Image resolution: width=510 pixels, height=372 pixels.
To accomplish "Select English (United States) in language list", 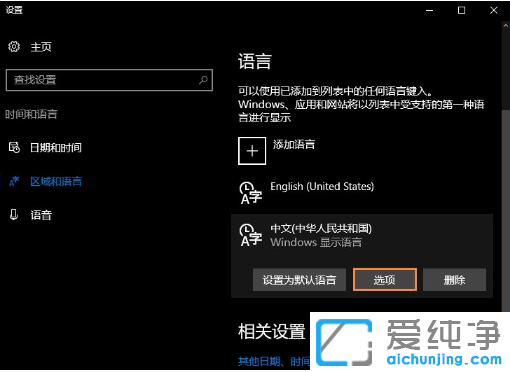I will [x=322, y=186].
